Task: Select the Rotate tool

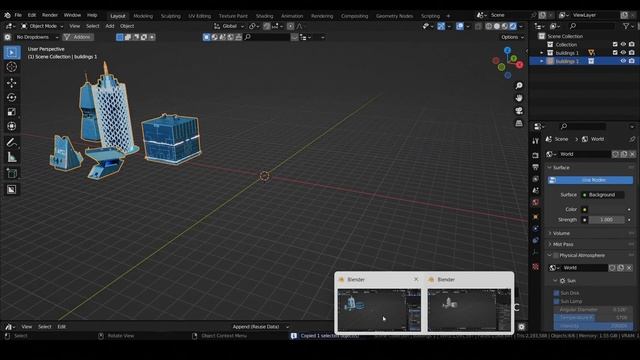Action: pyautogui.click(x=11, y=97)
